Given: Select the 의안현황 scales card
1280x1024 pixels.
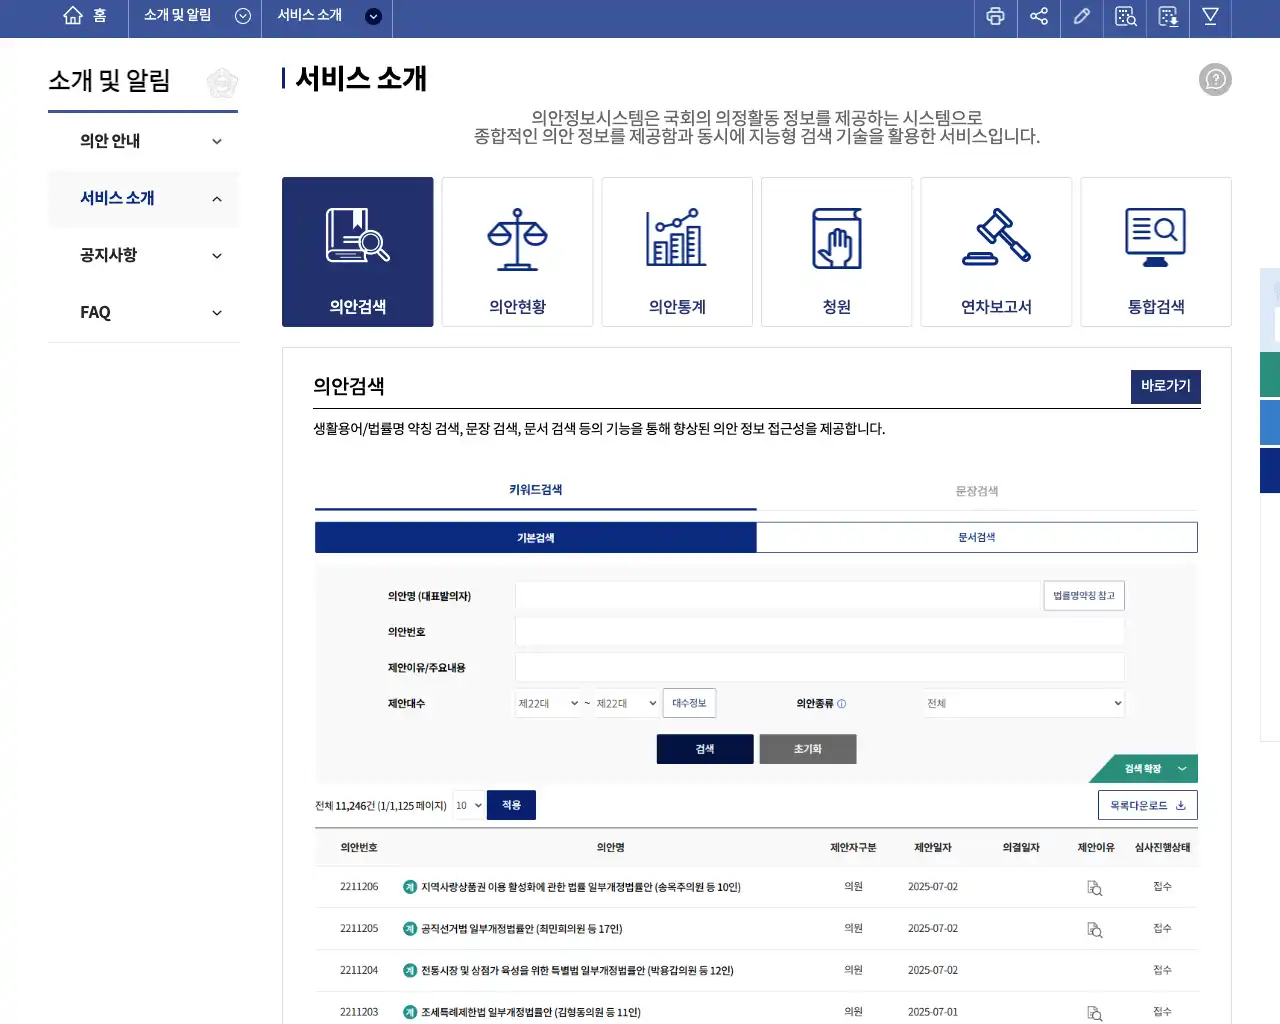Looking at the screenshot, I should point(517,252).
